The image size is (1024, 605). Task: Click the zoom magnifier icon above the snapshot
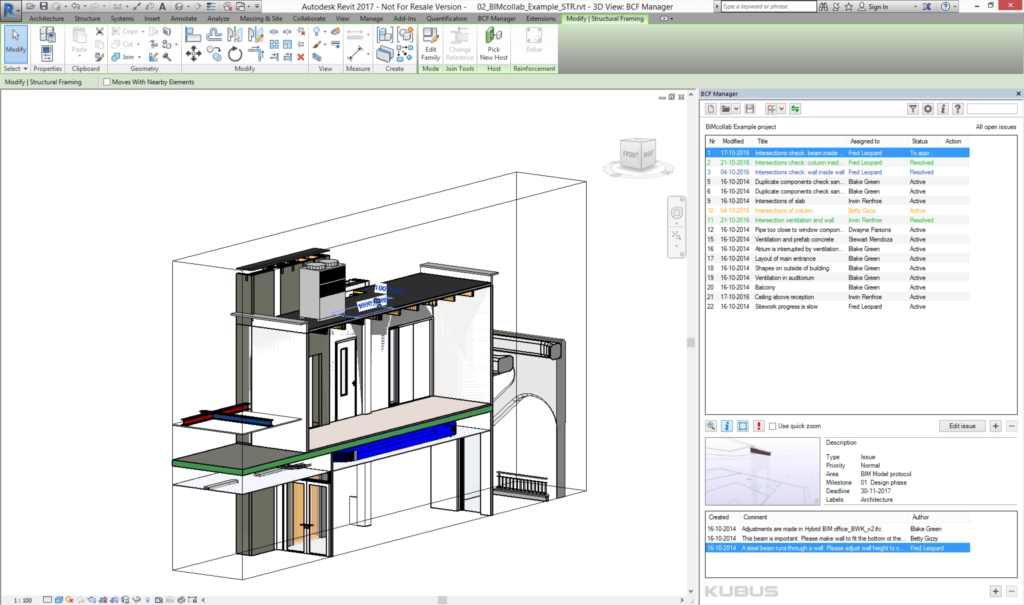point(711,426)
